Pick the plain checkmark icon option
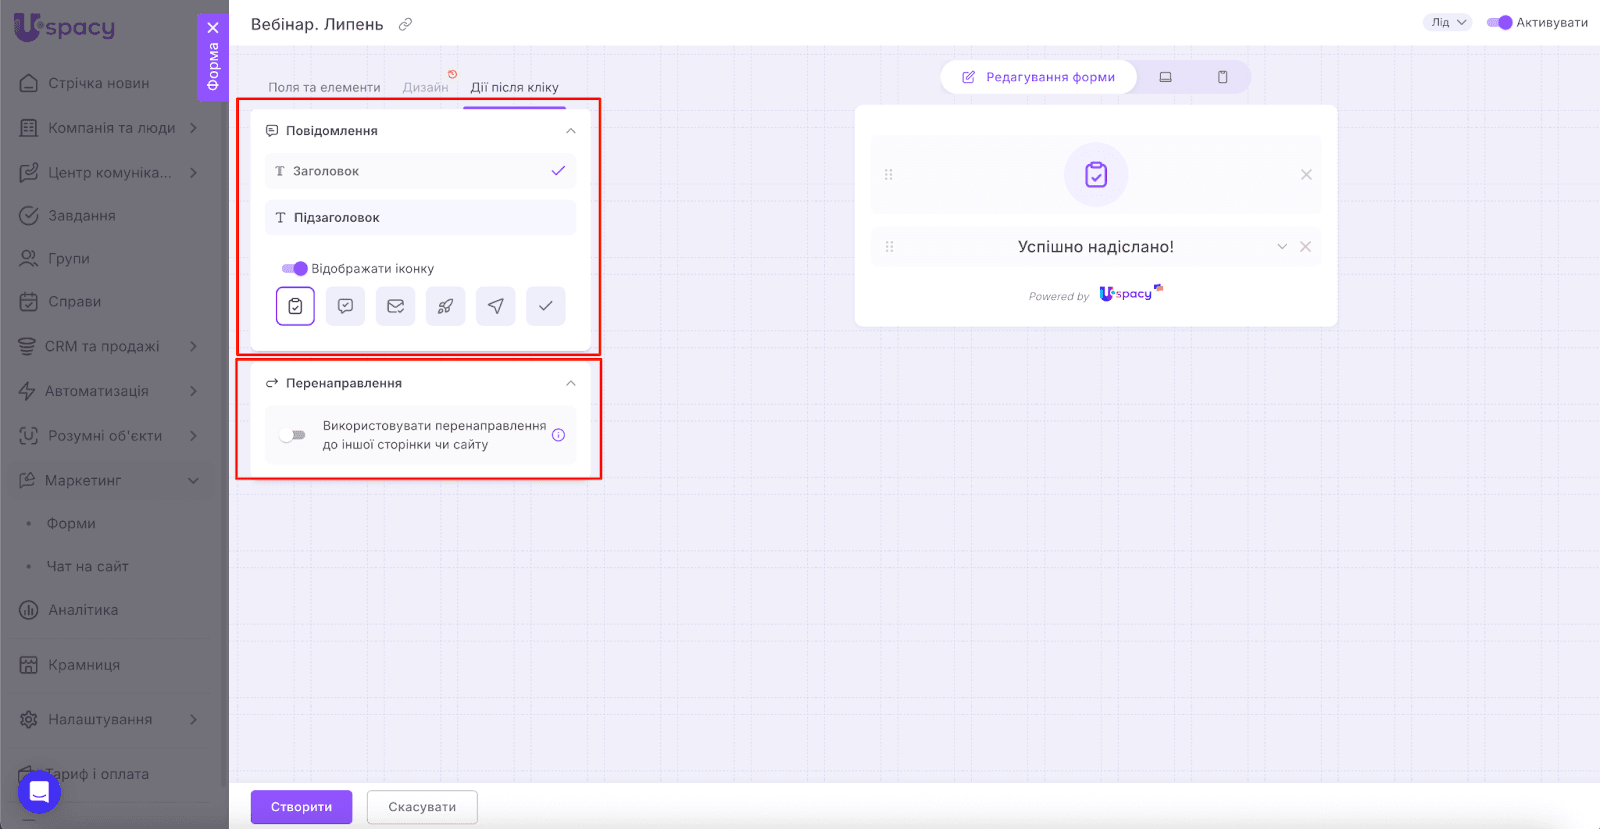Screen dimensions: 1600x829 [x=545, y=306]
